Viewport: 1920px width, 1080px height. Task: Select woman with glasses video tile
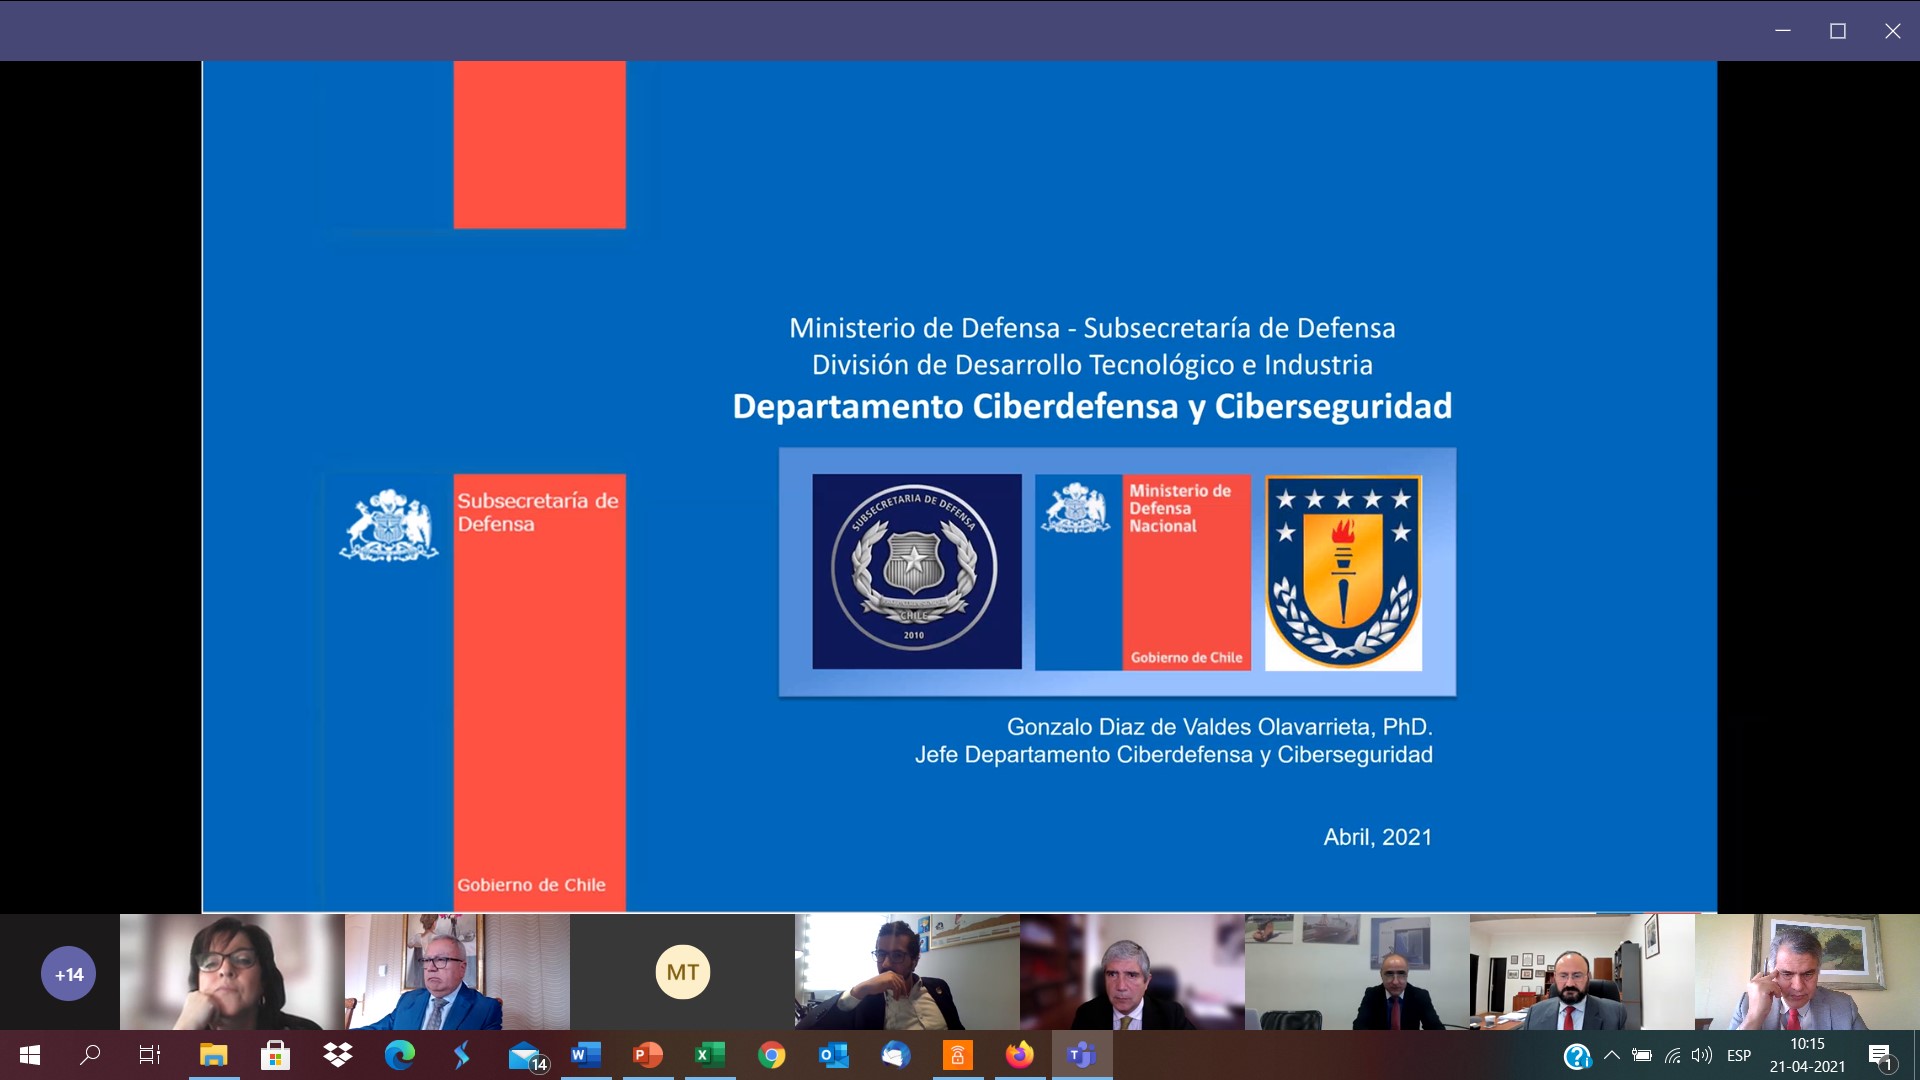click(x=232, y=972)
